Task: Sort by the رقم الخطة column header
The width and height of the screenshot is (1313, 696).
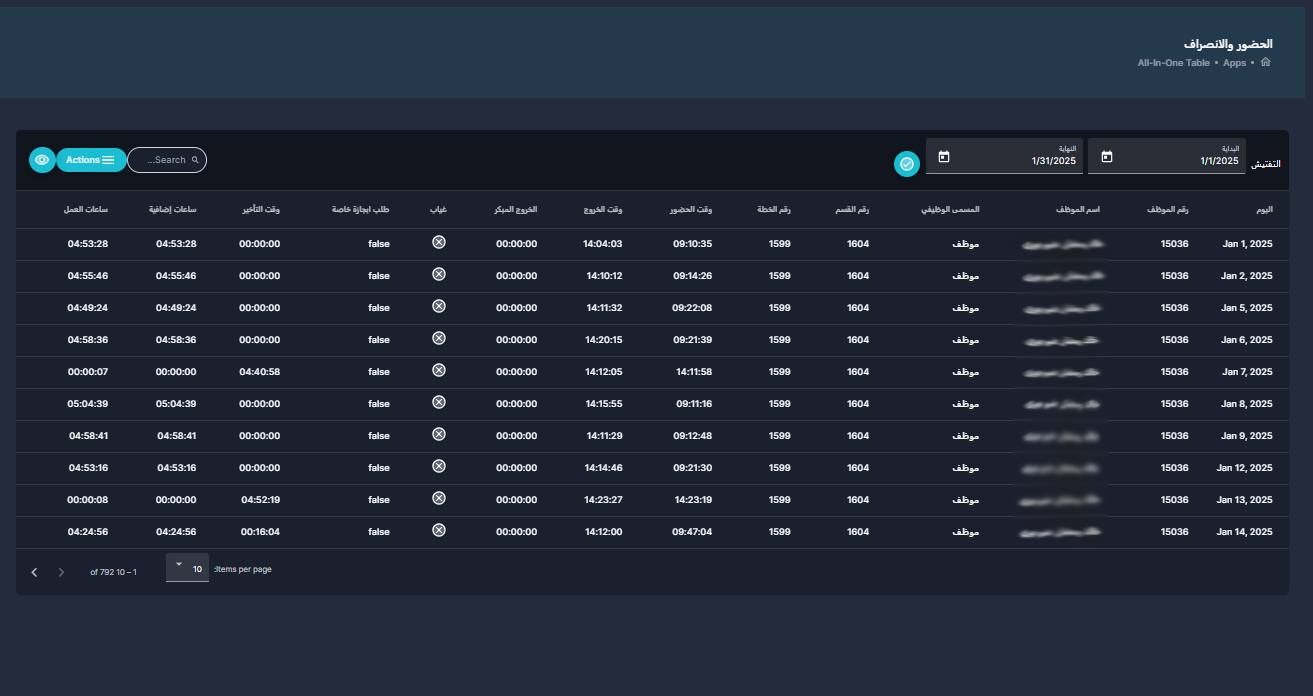Action: click(x=774, y=210)
